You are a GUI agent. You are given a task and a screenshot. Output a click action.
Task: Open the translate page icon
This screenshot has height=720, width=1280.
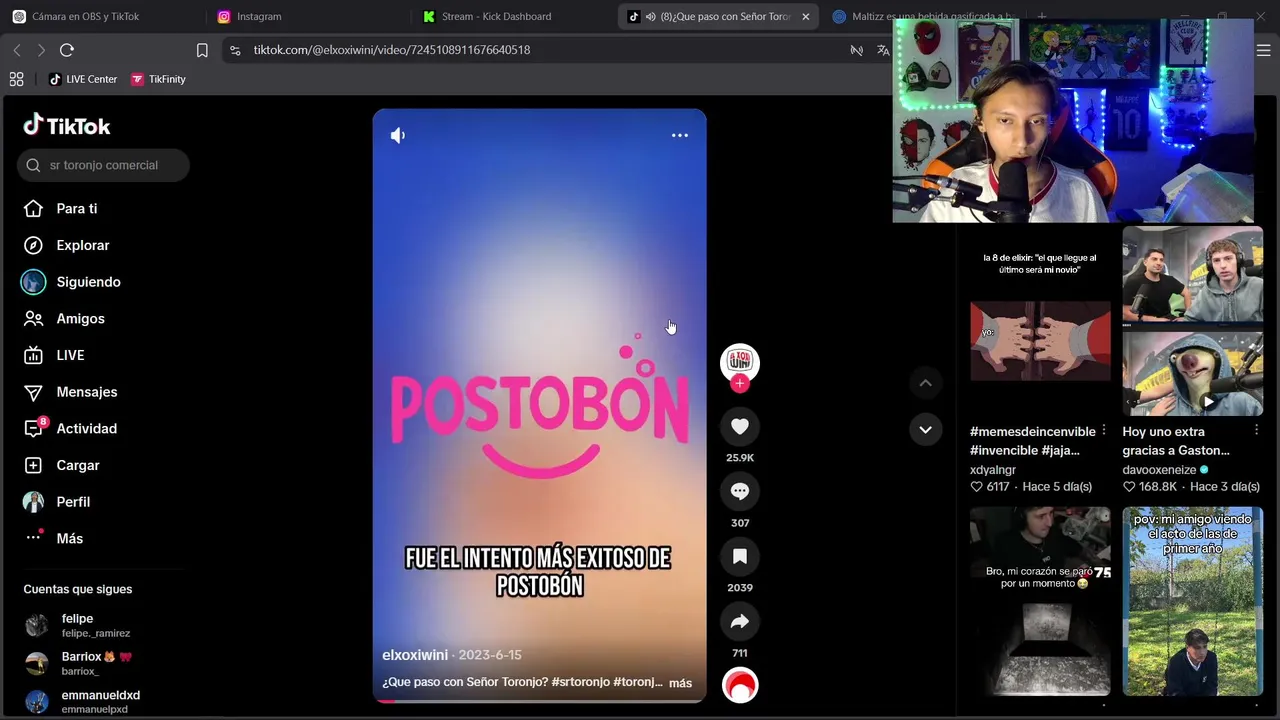pos(883,50)
